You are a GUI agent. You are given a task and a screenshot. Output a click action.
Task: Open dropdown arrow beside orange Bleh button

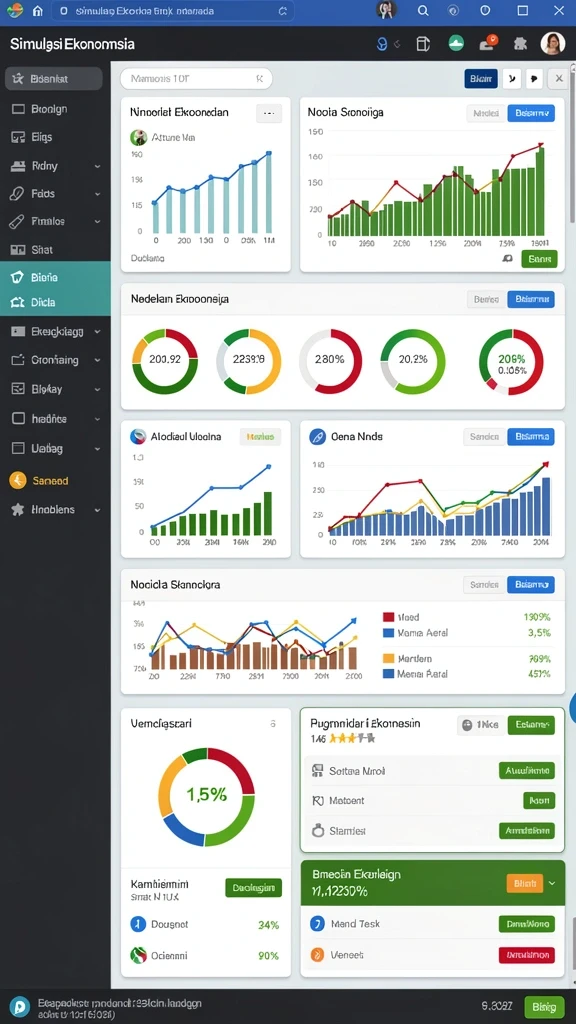tap(552, 883)
